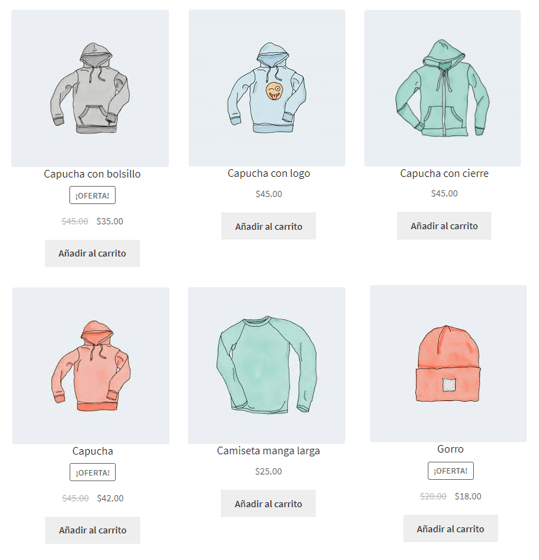This screenshot has height=560, width=539.
Task: Click the ¡OFERTA! badge under Gorro
Action: pyautogui.click(x=450, y=471)
